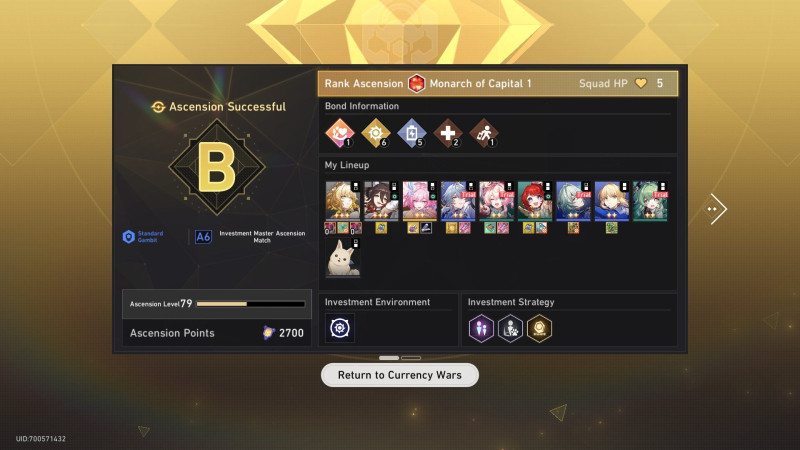This screenshot has width=800, height=450.
Task: Go to next page with right arrow
Action: [x=715, y=209]
